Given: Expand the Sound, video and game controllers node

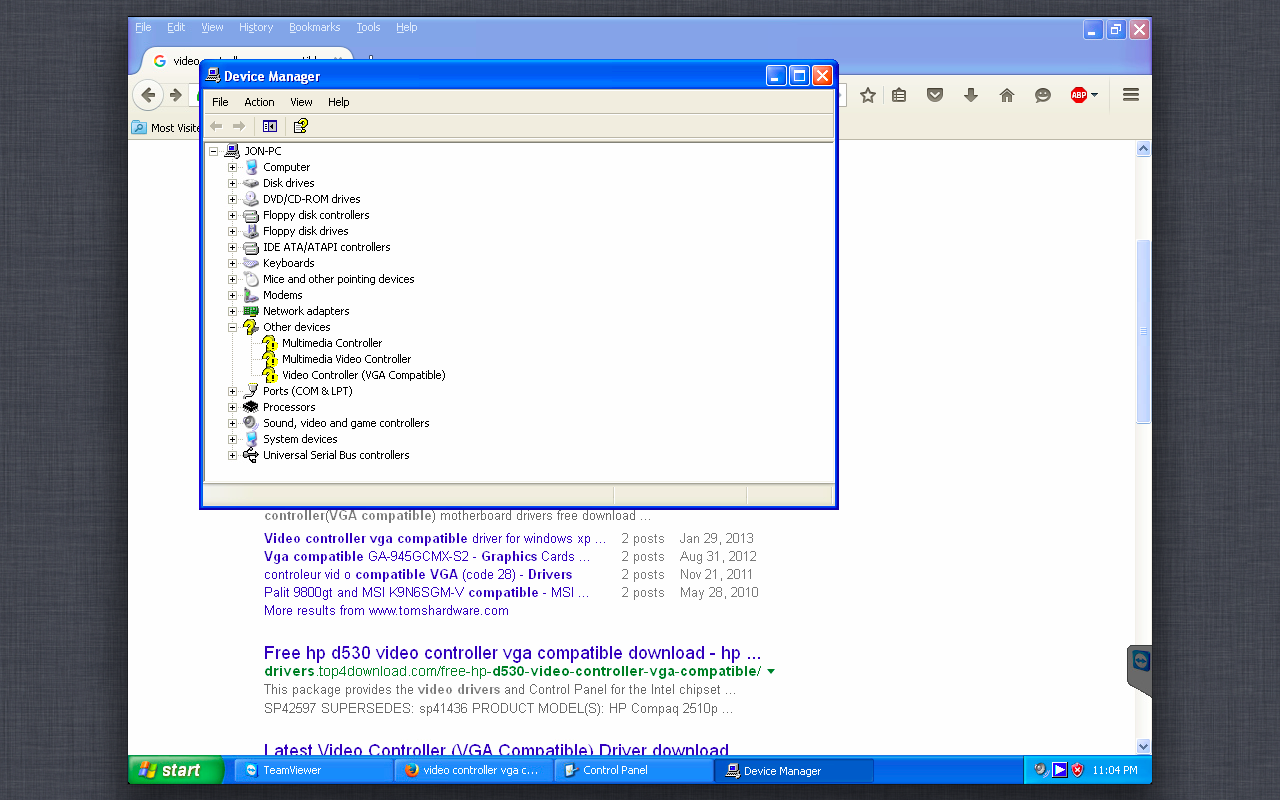Looking at the screenshot, I should pyautogui.click(x=231, y=423).
